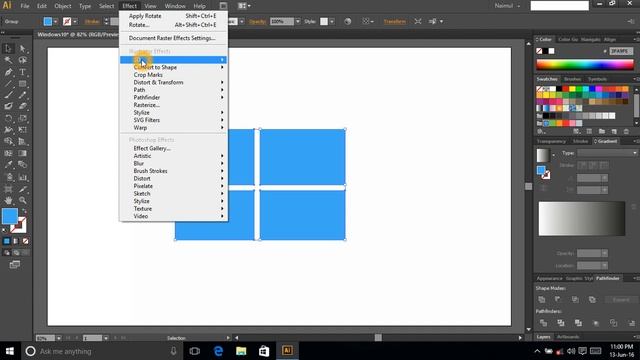Click the Unite shape mode icon
The width and height of the screenshot is (640, 360).
542,300
